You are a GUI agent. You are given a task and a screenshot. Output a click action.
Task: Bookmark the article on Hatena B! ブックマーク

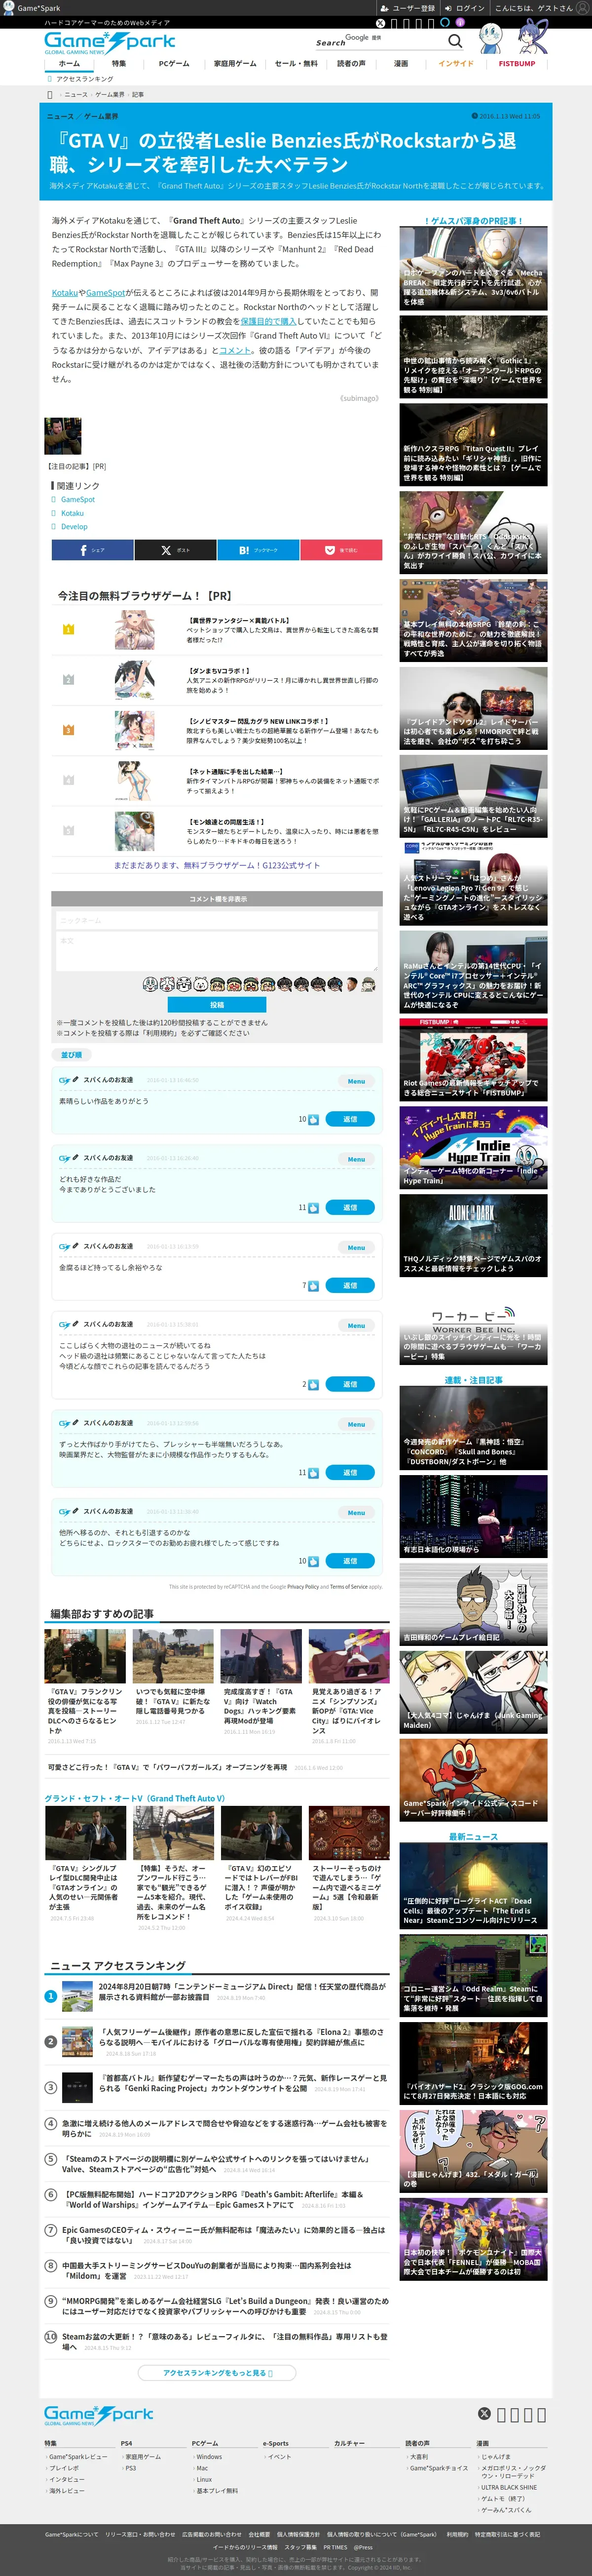coord(258,550)
